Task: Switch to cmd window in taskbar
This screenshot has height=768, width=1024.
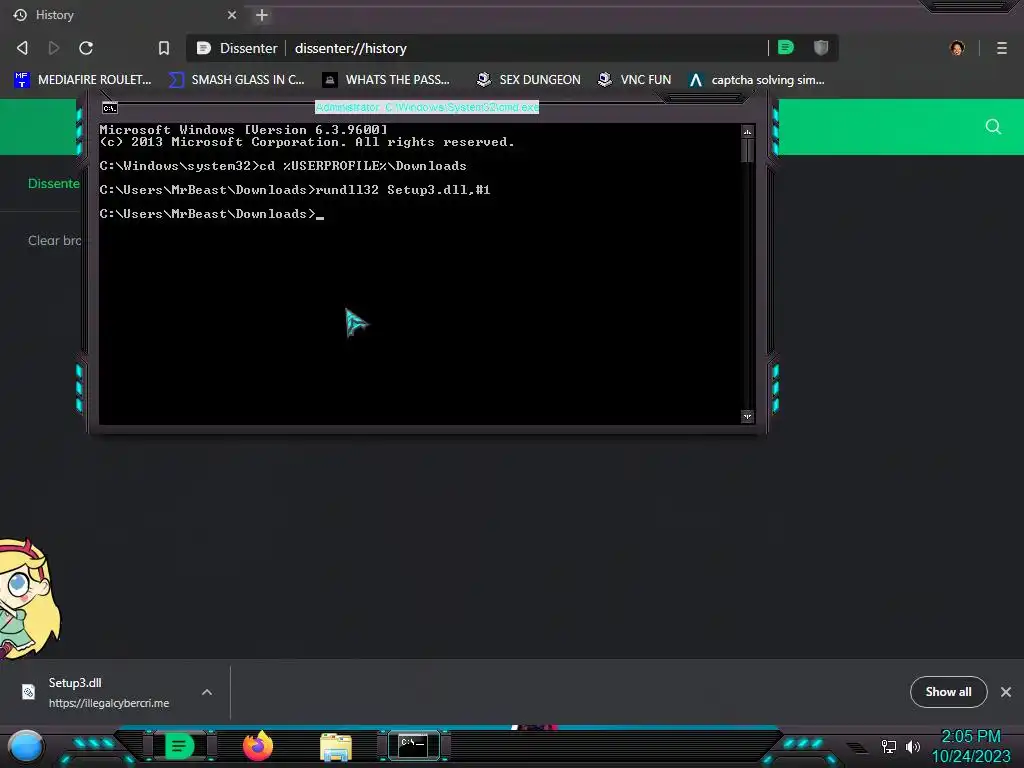Action: (x=413, y=746)
